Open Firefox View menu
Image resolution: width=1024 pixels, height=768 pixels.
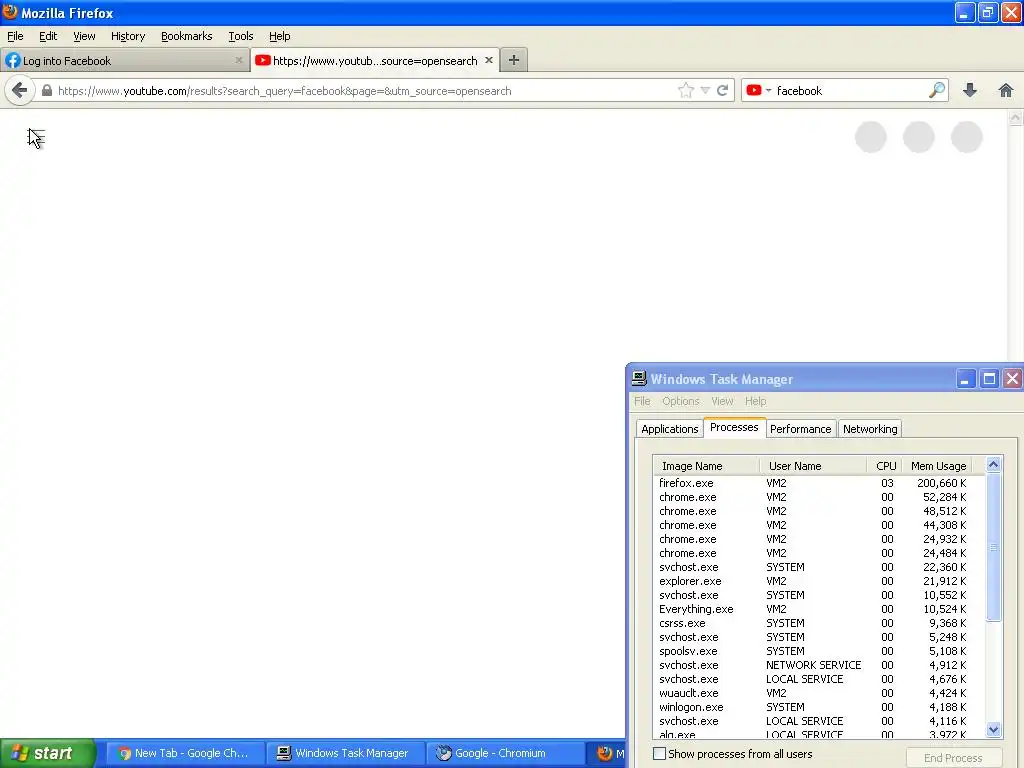coord(84,36)
